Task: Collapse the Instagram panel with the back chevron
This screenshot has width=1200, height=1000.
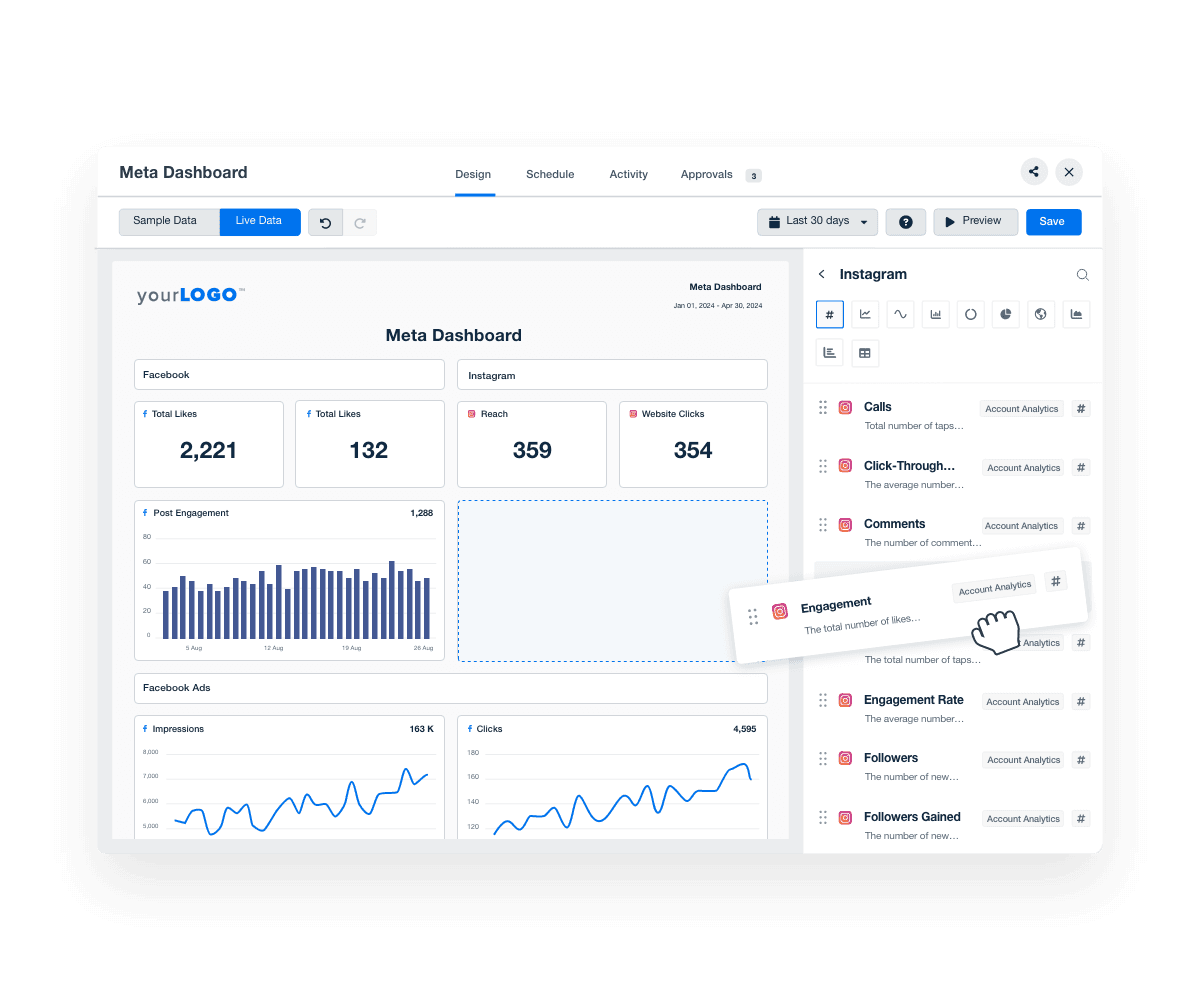Action: 821,273
